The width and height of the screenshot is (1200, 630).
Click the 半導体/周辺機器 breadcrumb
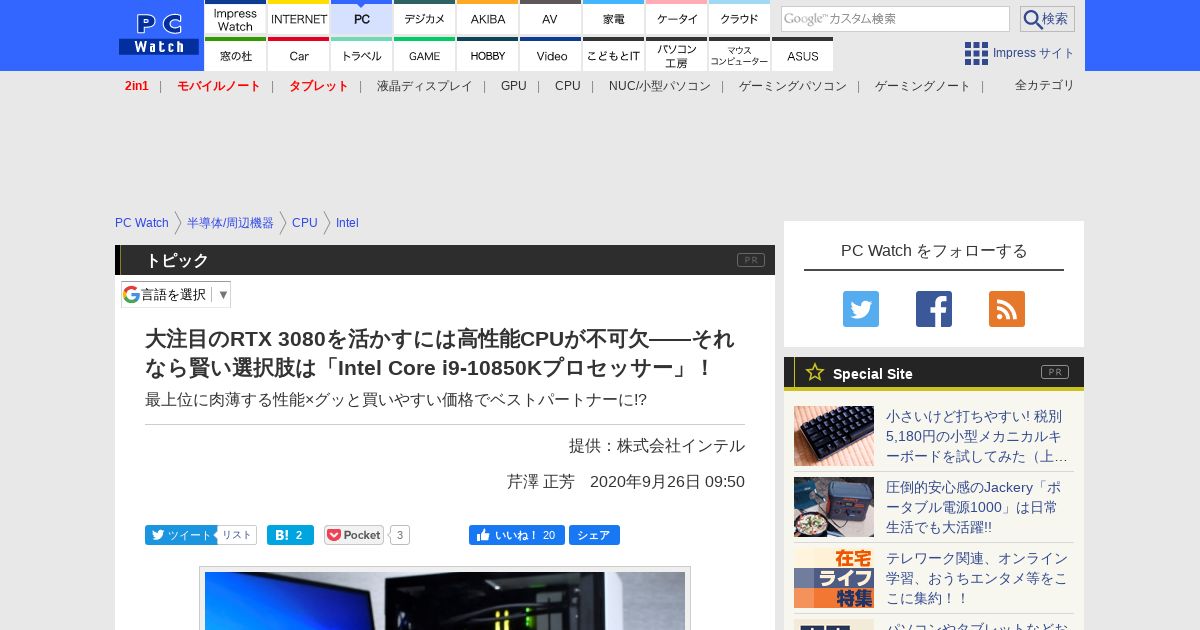coord(230,223)
